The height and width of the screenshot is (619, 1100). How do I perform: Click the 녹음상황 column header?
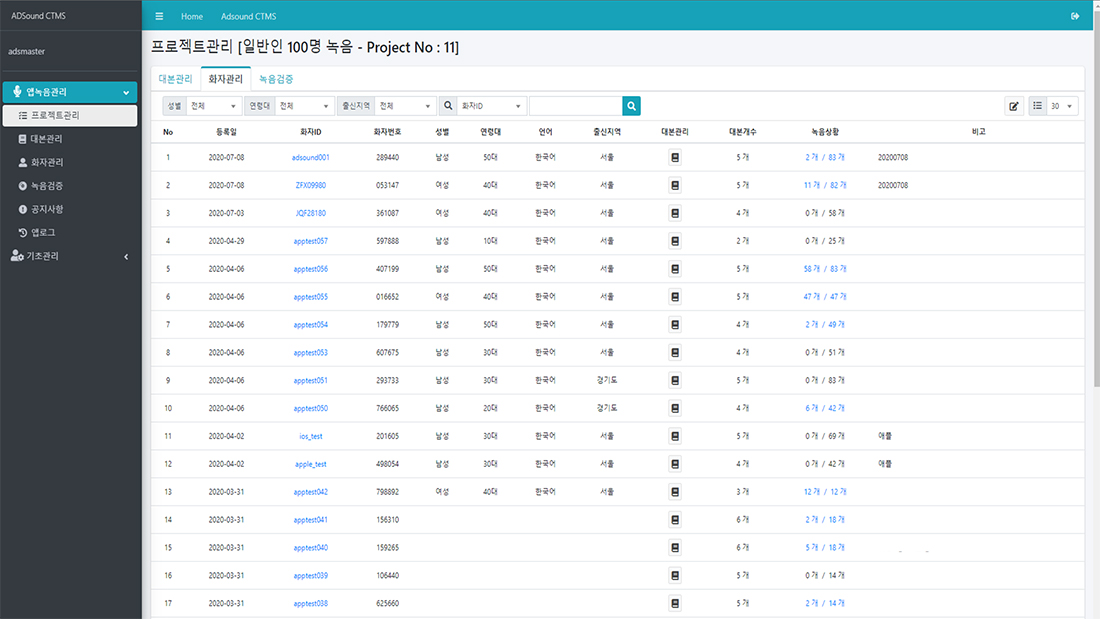(x=825, y=132)
